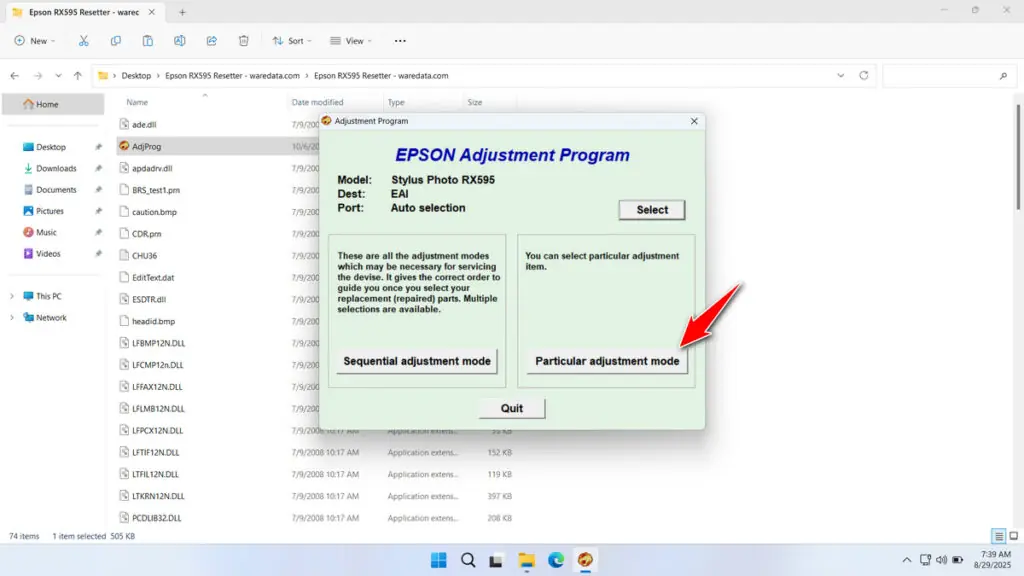Select the apdadrv.dll file

(x=152, y=168)
